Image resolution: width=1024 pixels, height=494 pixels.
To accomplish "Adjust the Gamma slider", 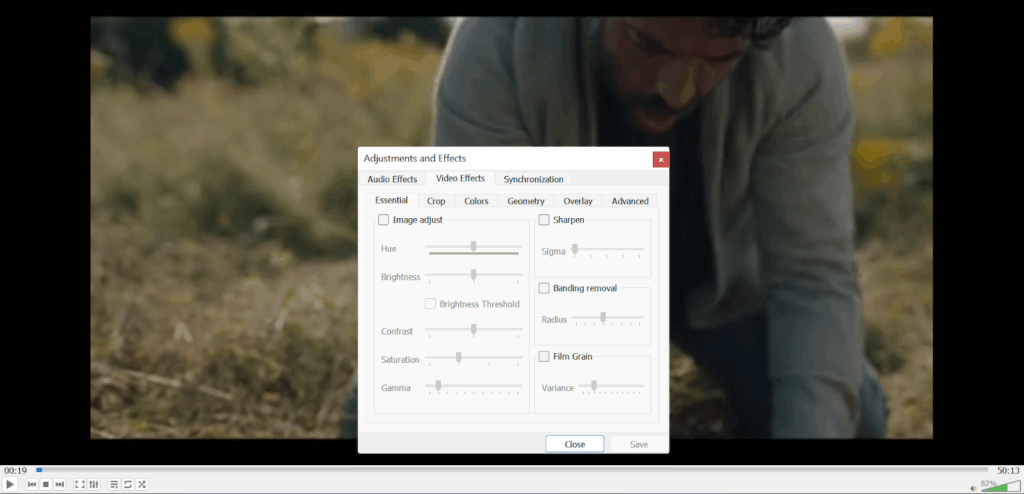I will 473,387.
